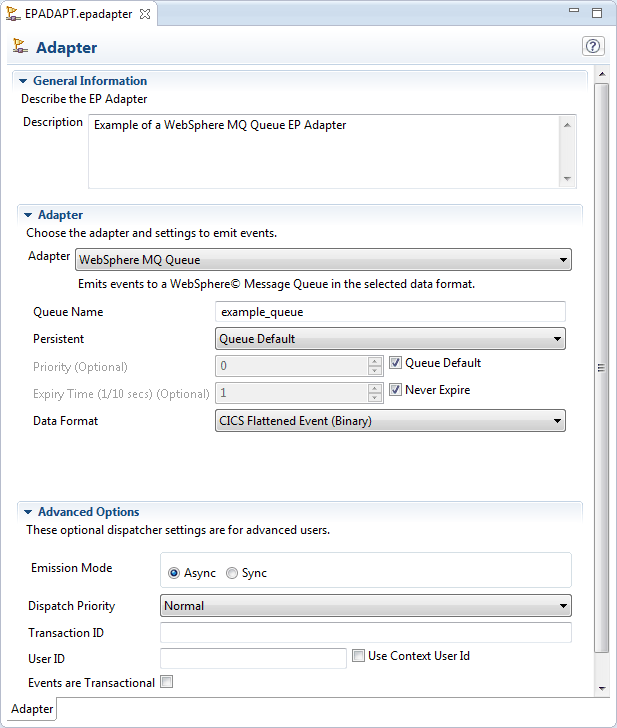Open the Persistent dropdown
Viewport: 617px width, 728px height.
390,339
